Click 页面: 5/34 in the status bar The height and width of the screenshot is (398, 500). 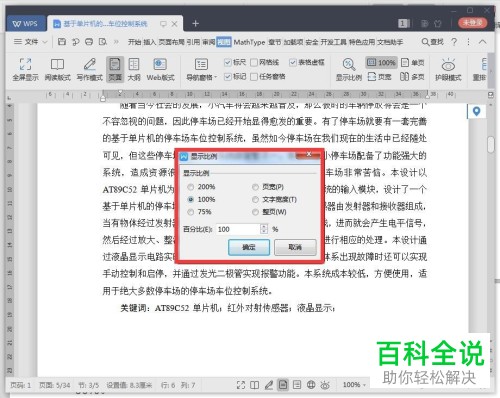55,385
